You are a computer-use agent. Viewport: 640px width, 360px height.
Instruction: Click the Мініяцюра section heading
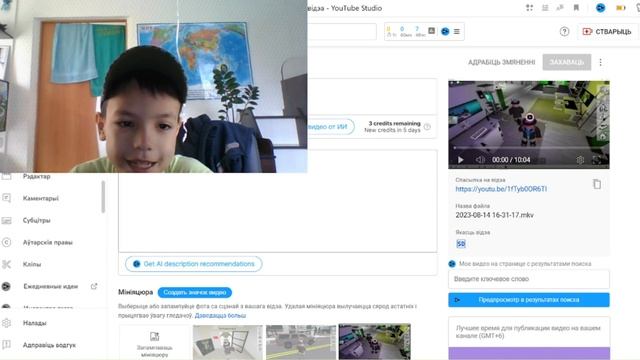(x=136, y=292)
